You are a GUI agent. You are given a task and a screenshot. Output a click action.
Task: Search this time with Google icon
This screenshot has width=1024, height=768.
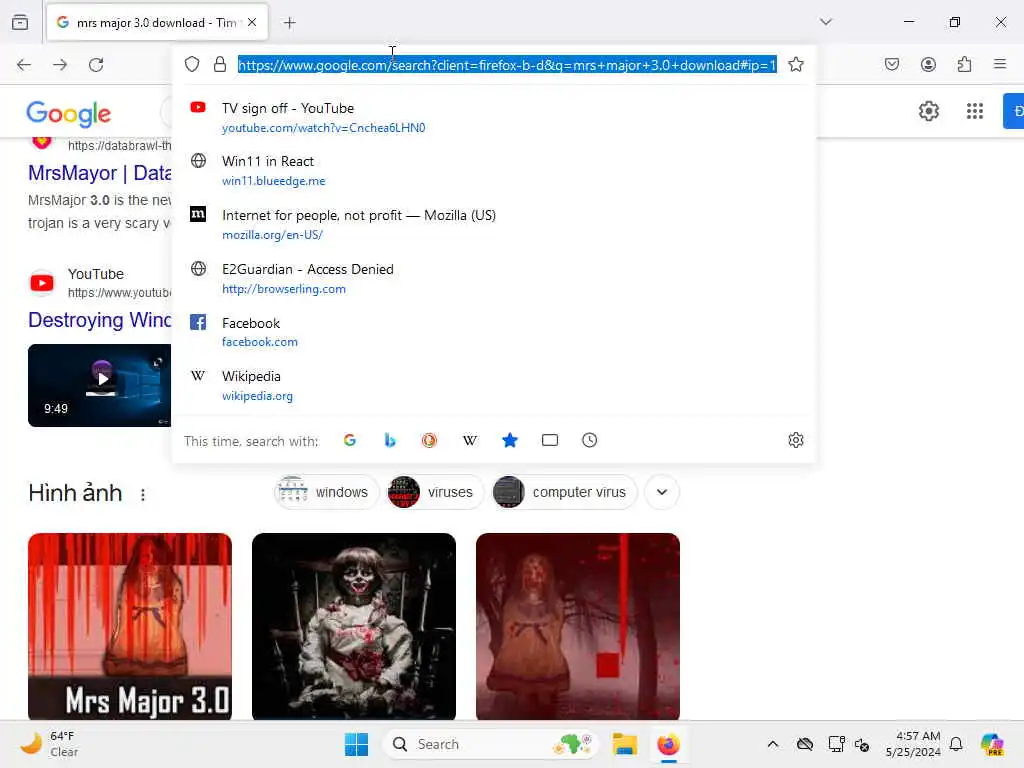350,440
